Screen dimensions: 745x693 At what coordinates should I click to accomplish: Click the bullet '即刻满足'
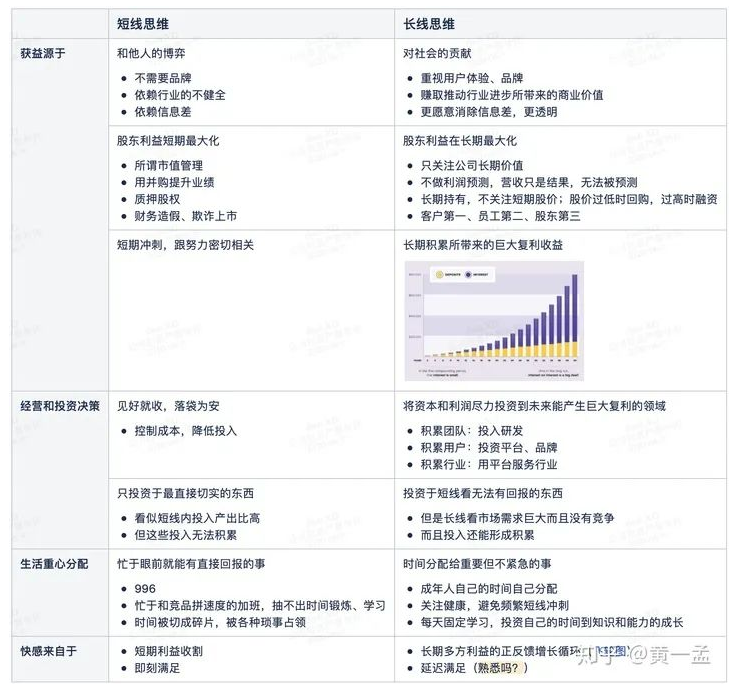click(x=157, y=668)
